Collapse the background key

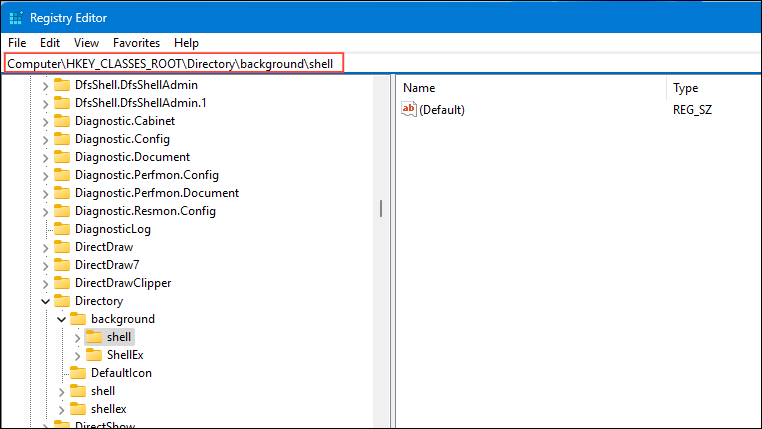61,320
